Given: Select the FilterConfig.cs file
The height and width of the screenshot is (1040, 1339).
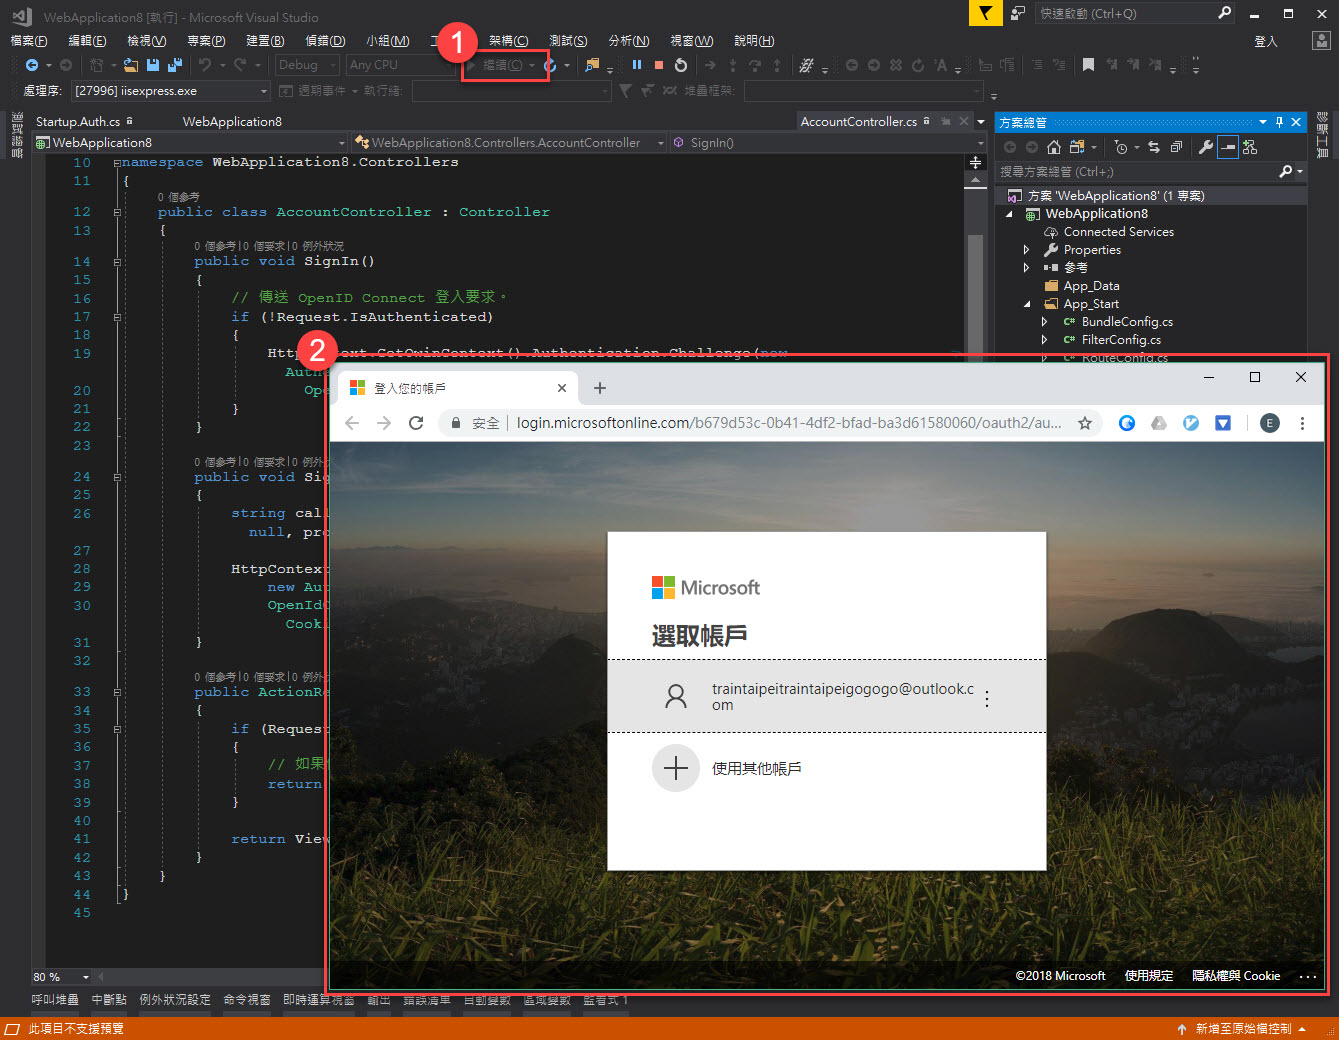Looking at the screenshot, I should 1121,340.
